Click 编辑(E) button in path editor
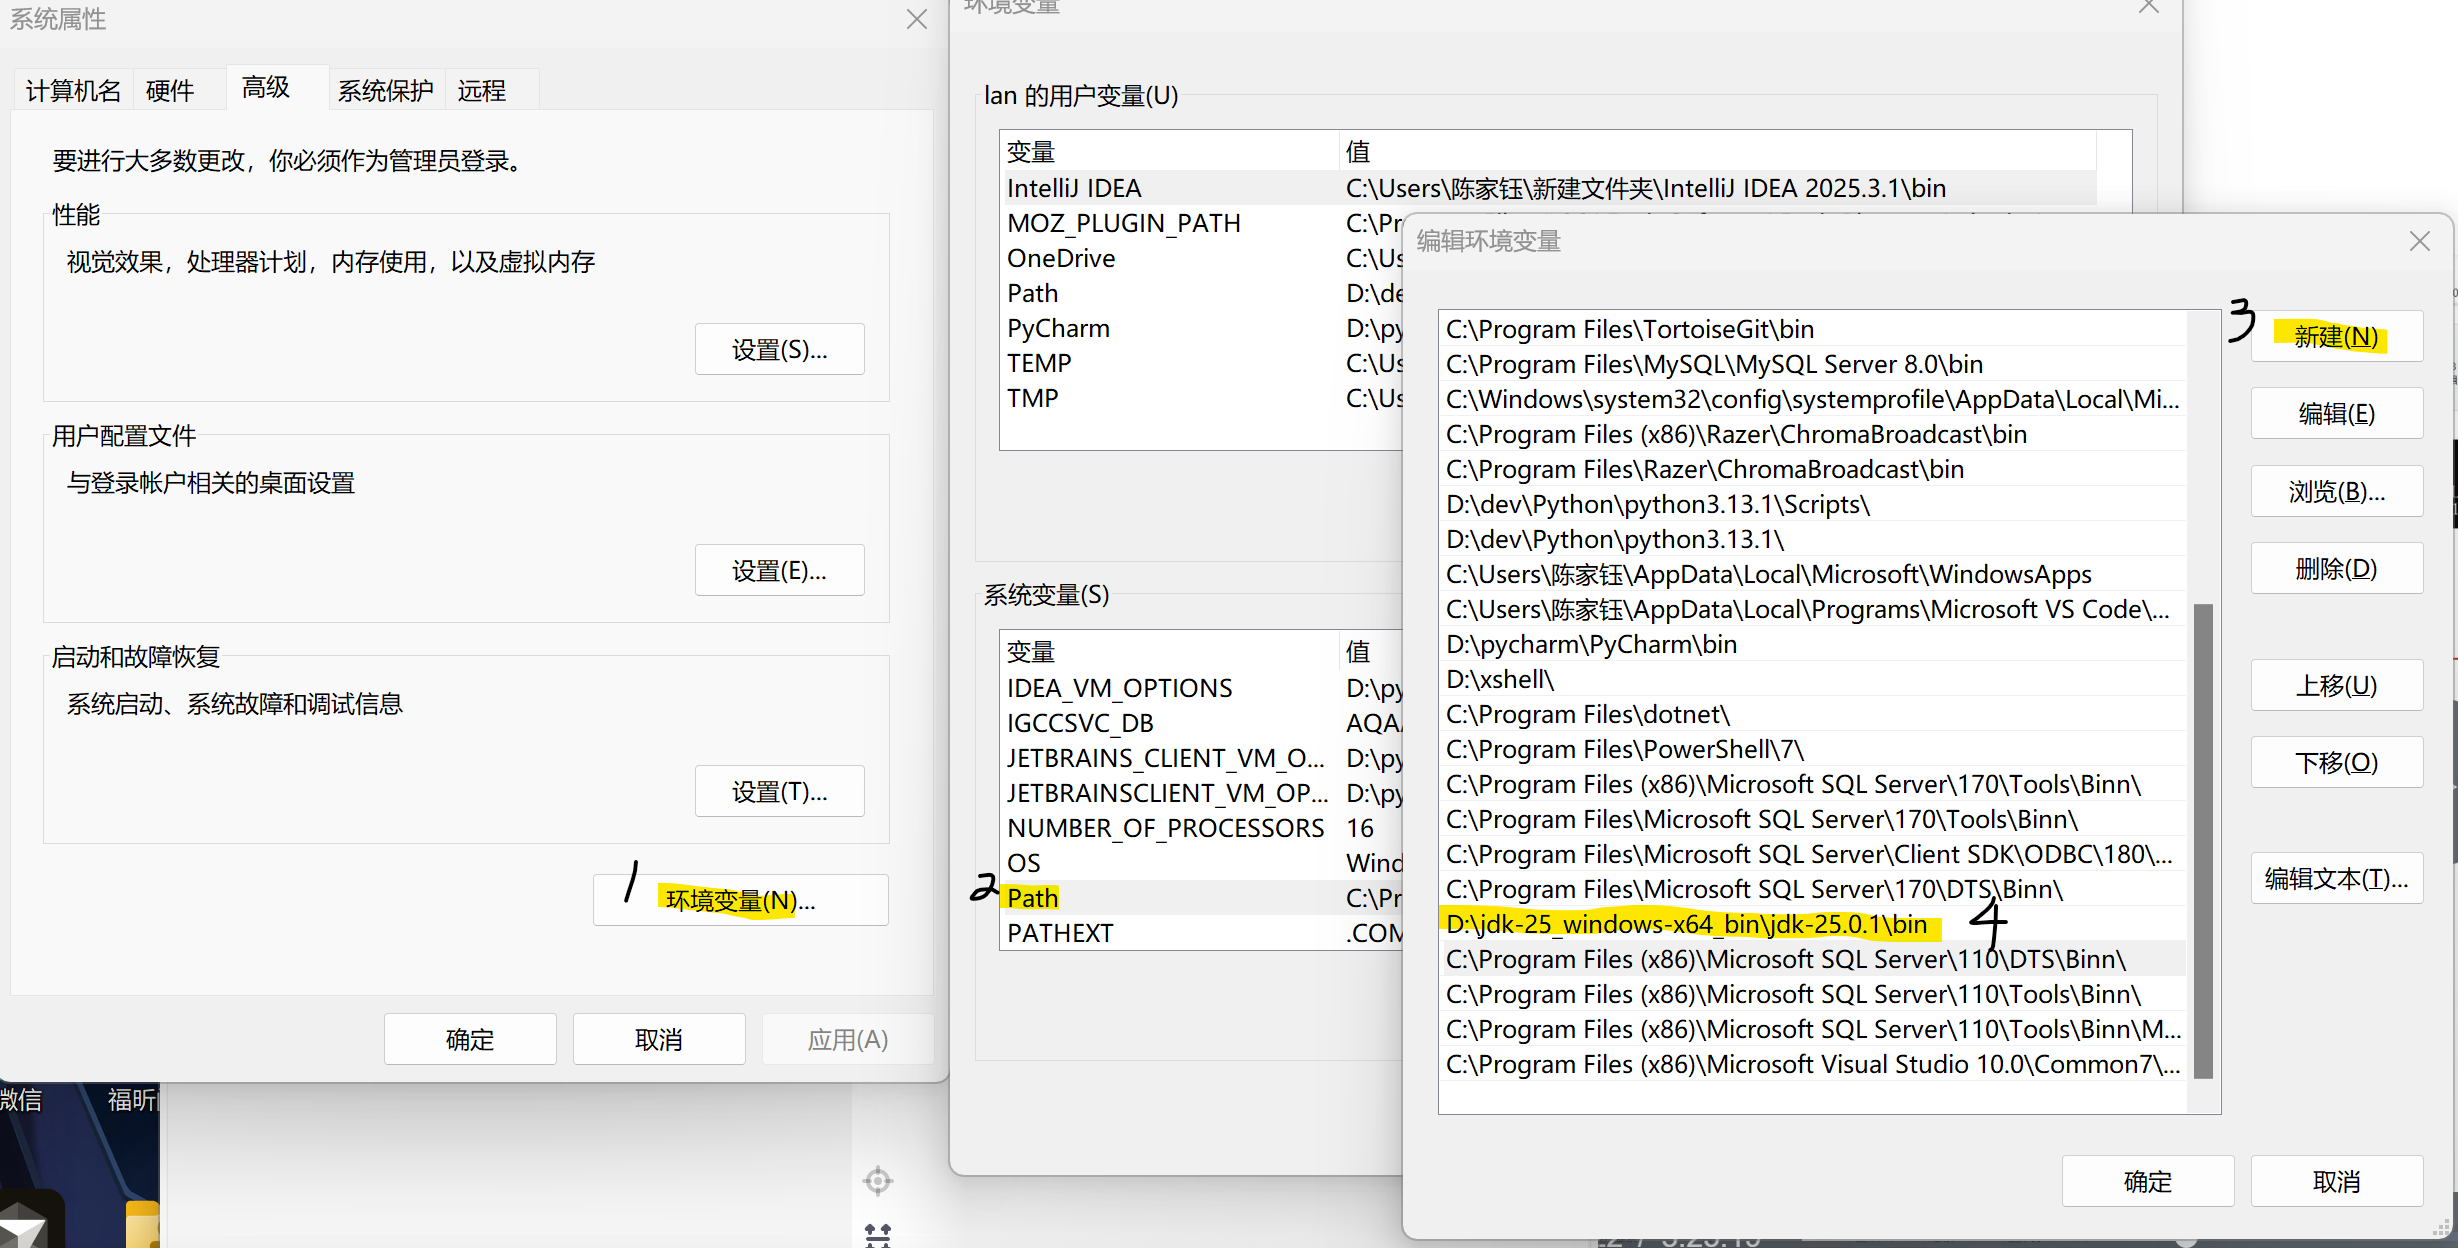2458x1248 pixels. [2336, 413]
